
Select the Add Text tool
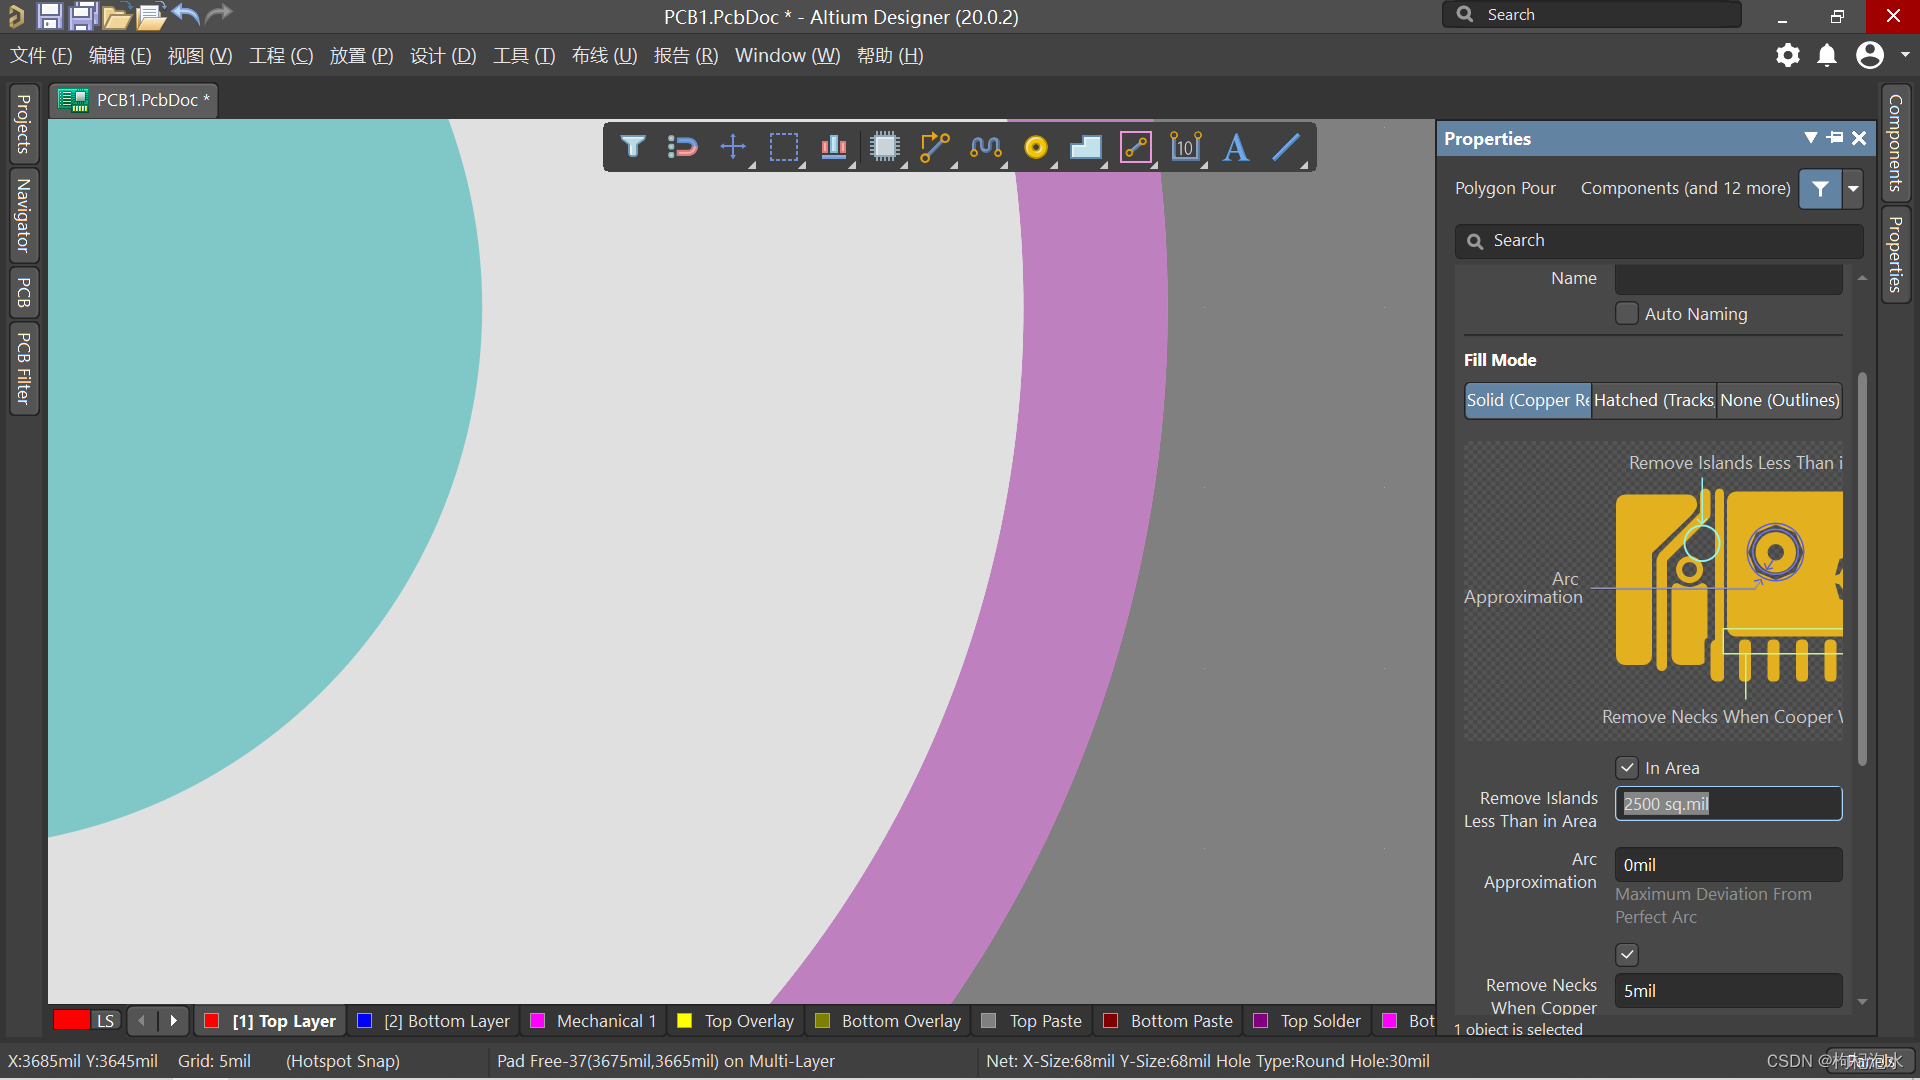[x=1236, y=146]
